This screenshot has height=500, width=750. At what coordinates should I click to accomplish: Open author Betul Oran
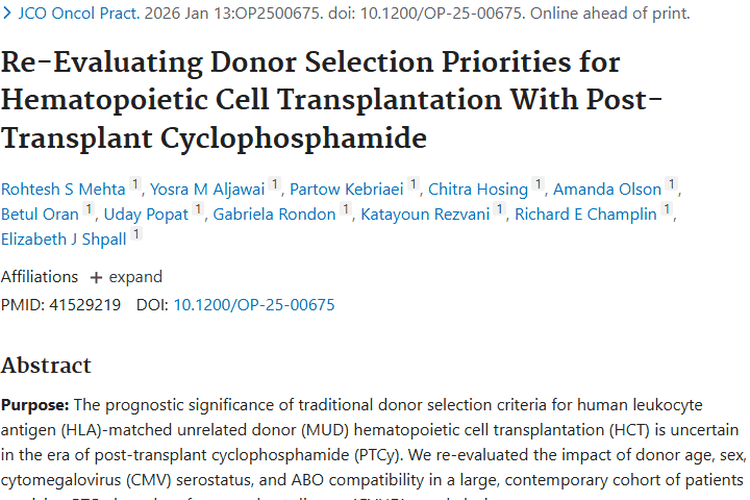pos(39,213)
